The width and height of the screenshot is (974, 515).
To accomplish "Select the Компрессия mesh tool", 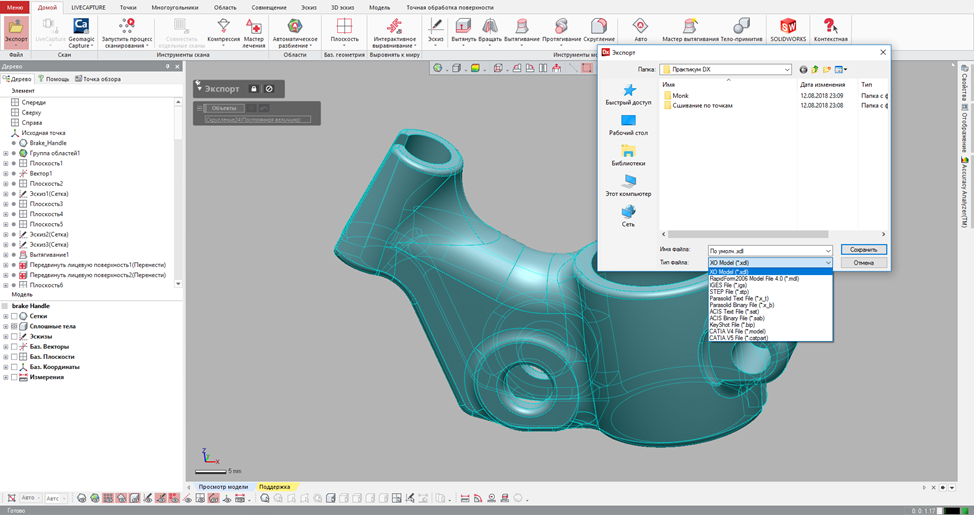I will click(x=224, y=32).
